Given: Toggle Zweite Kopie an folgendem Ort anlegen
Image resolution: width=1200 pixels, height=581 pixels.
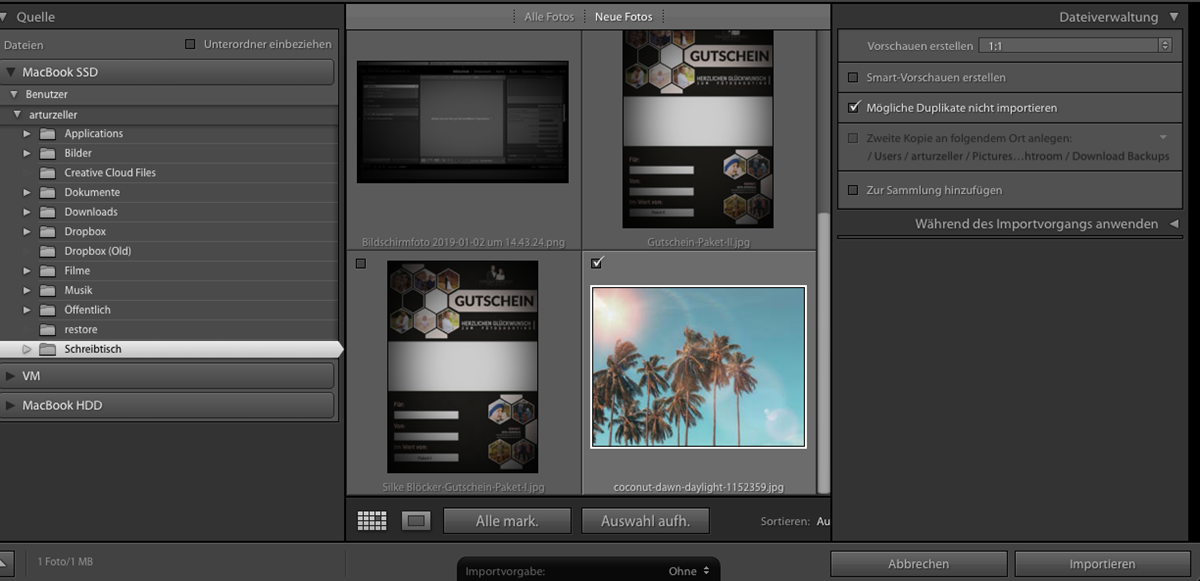Looking at the screenshot, I should point(853,138).
